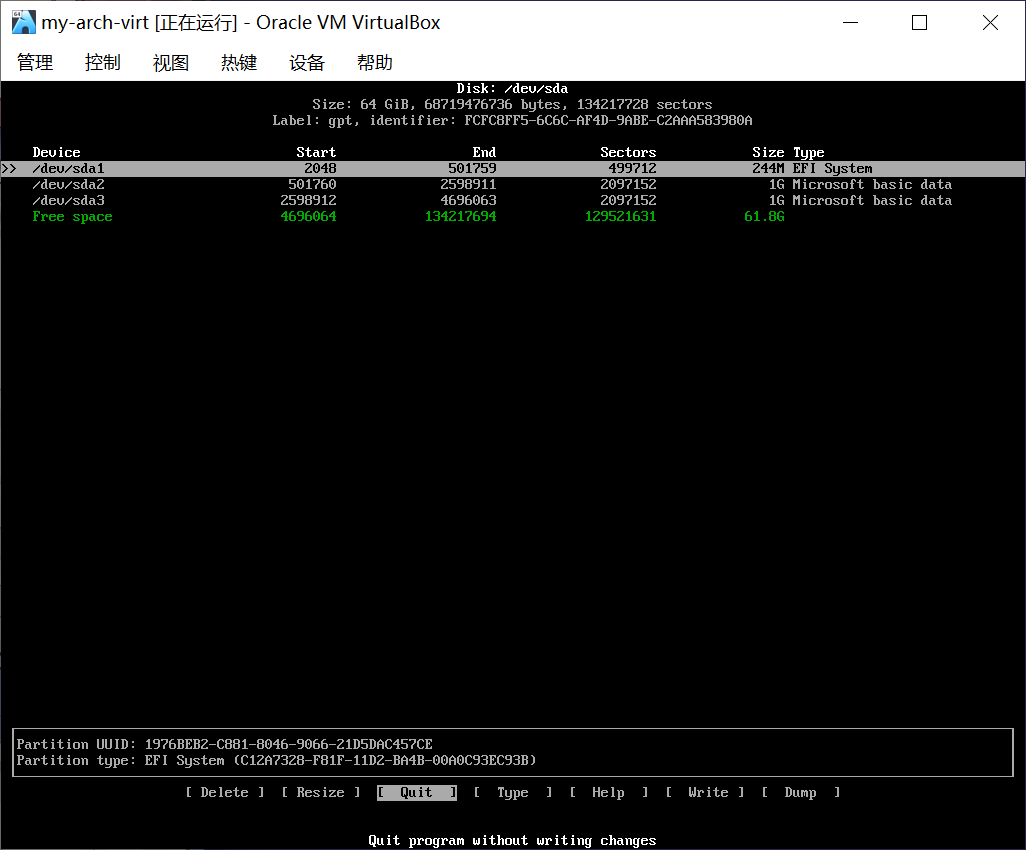Image resolution: width=1026 pixels, height=850 pixels.
Task: Select the Type option in cfdisk
Action: [513, 792]
